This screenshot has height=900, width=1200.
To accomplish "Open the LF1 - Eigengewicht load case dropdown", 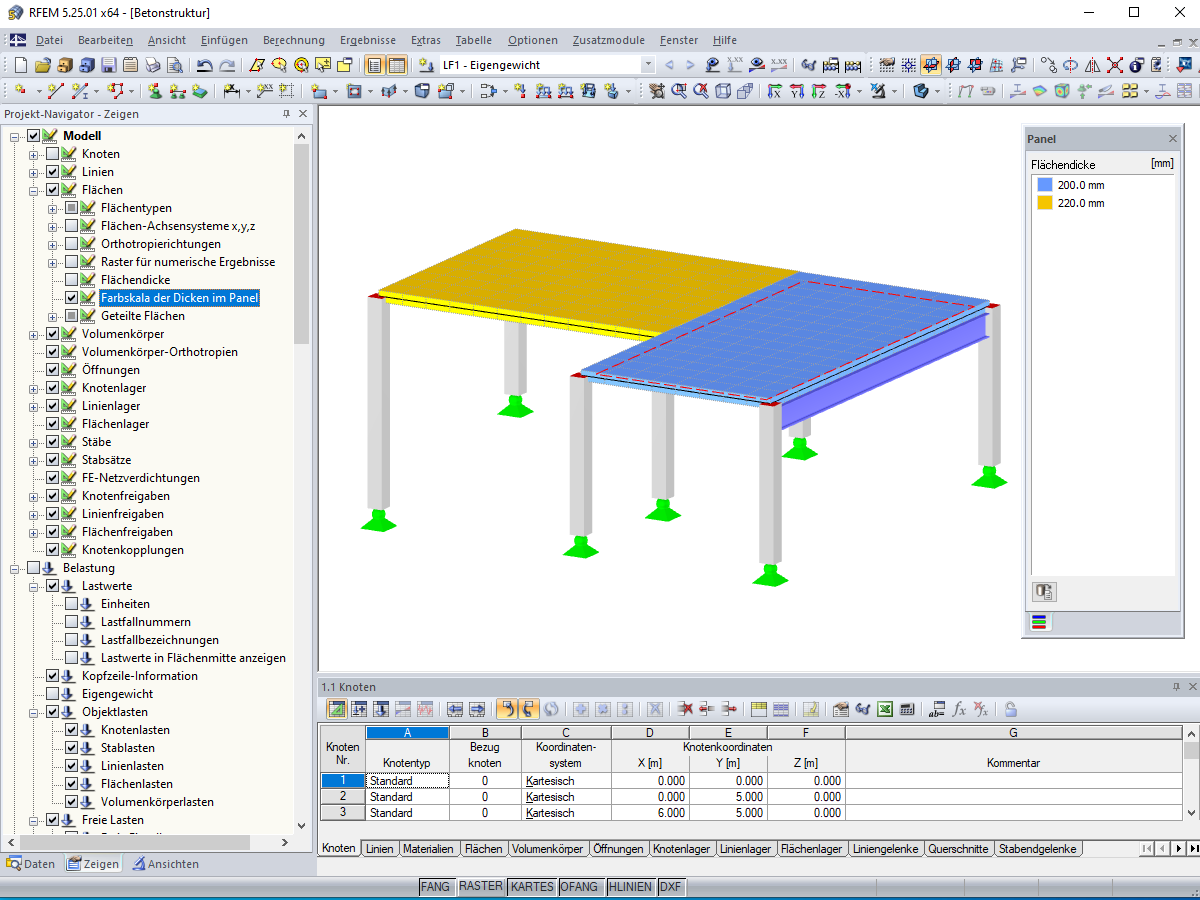I will point(648,65).
